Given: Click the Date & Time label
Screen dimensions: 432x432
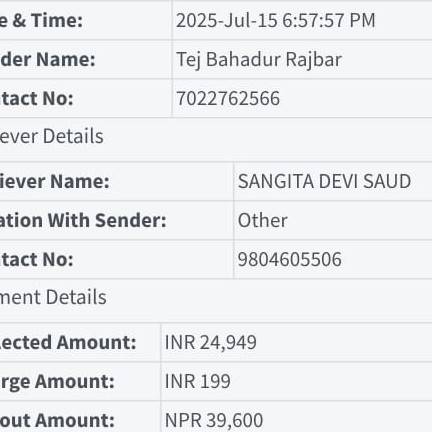Looking at the screenshot, I should [x=41, y=20].
